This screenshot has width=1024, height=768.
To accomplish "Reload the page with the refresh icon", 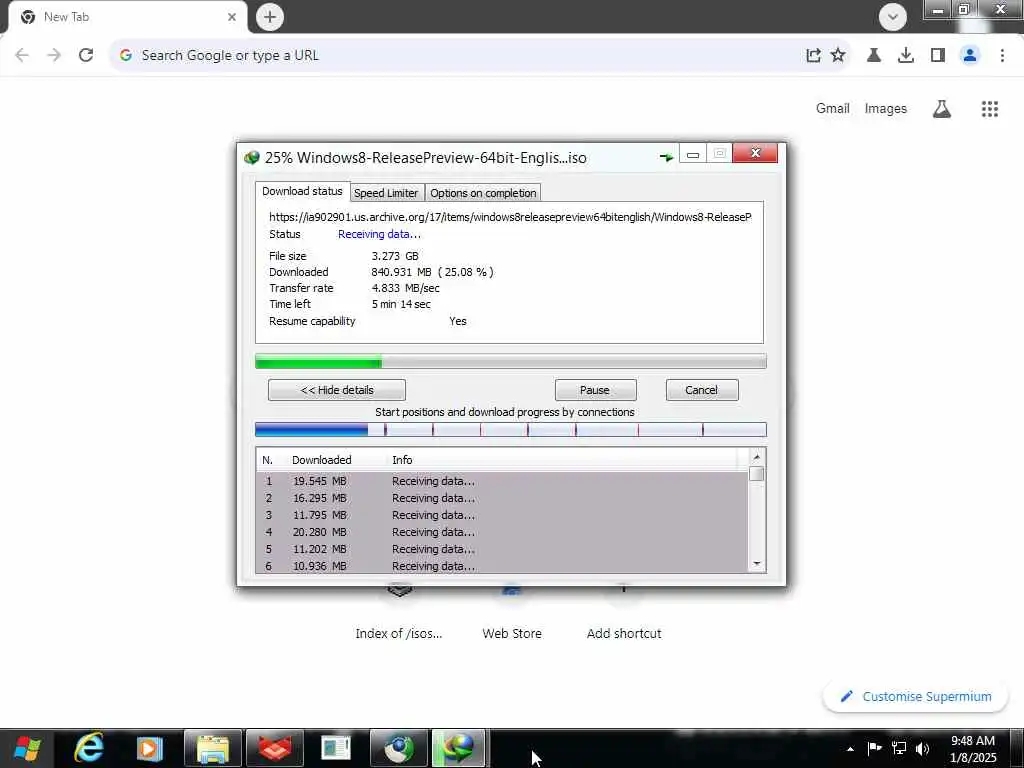I will tap(86, 56).
